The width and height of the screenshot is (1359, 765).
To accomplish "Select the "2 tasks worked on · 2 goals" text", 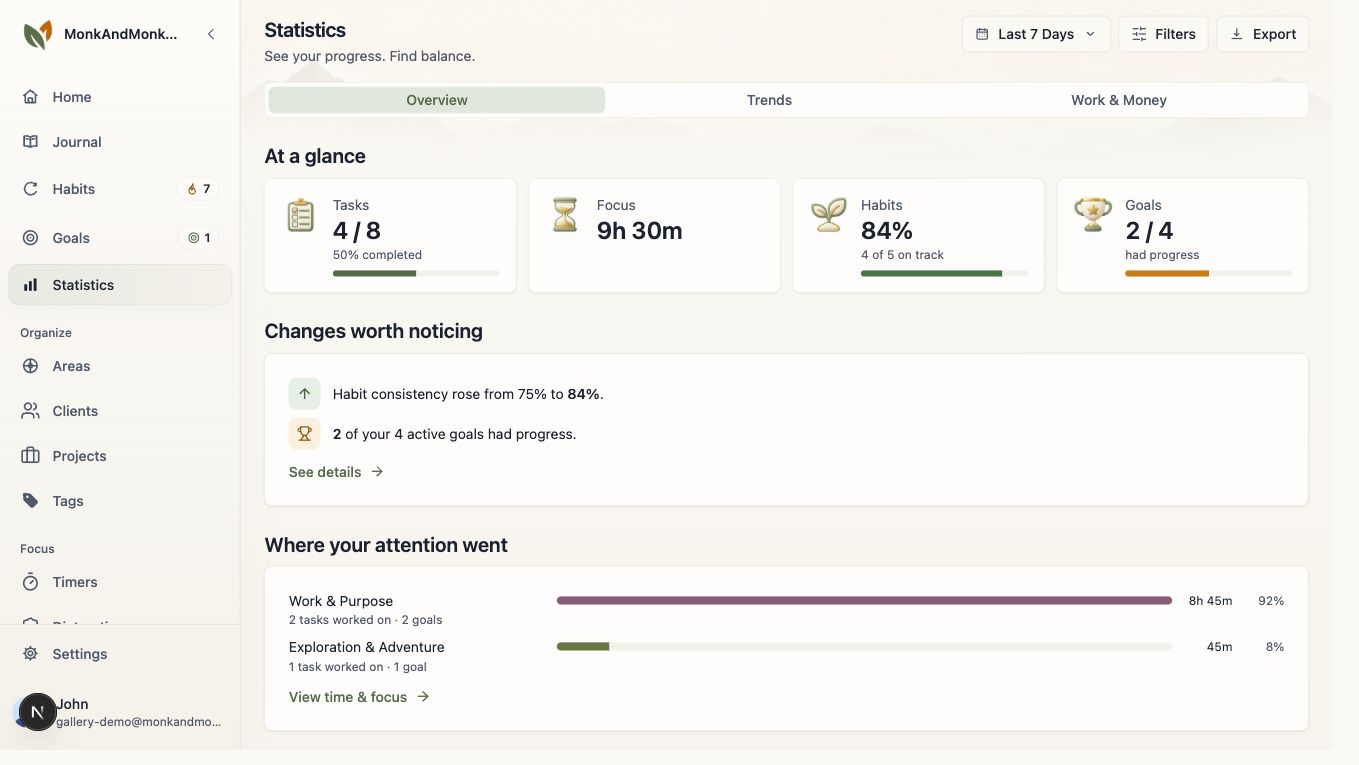I will point(366,620).
